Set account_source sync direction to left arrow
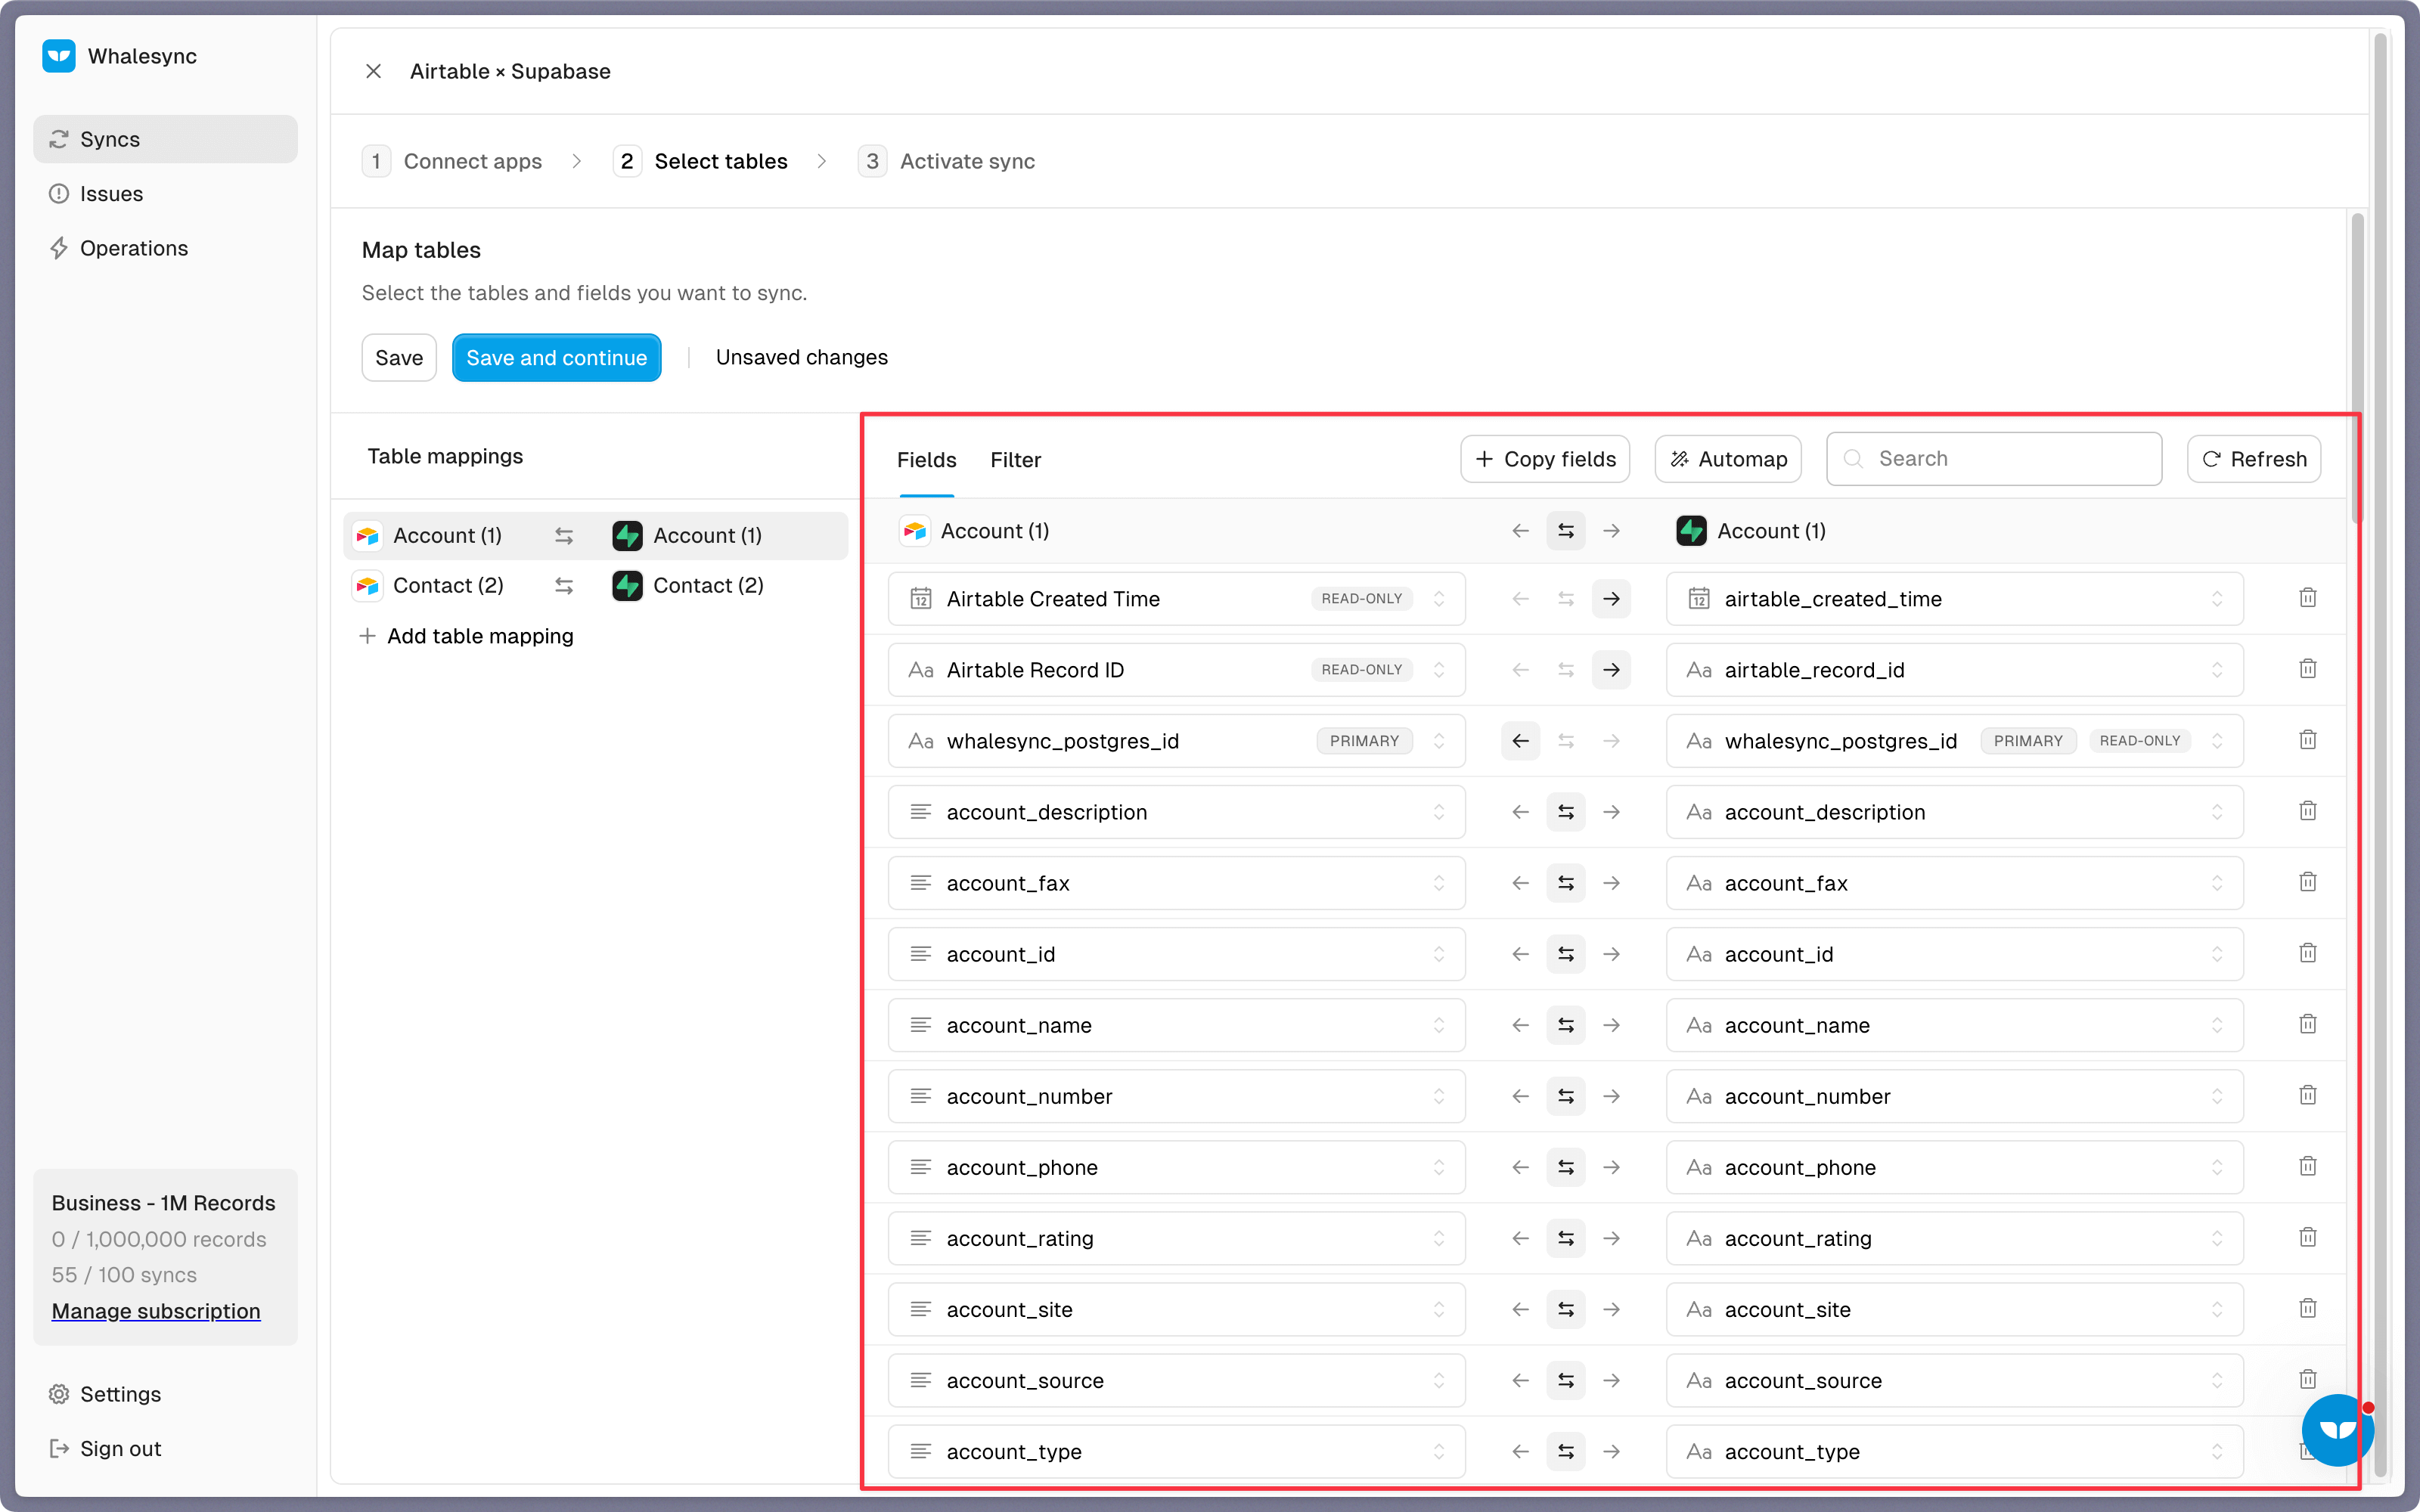2420x1512 pixels. click(1520, 1380)
